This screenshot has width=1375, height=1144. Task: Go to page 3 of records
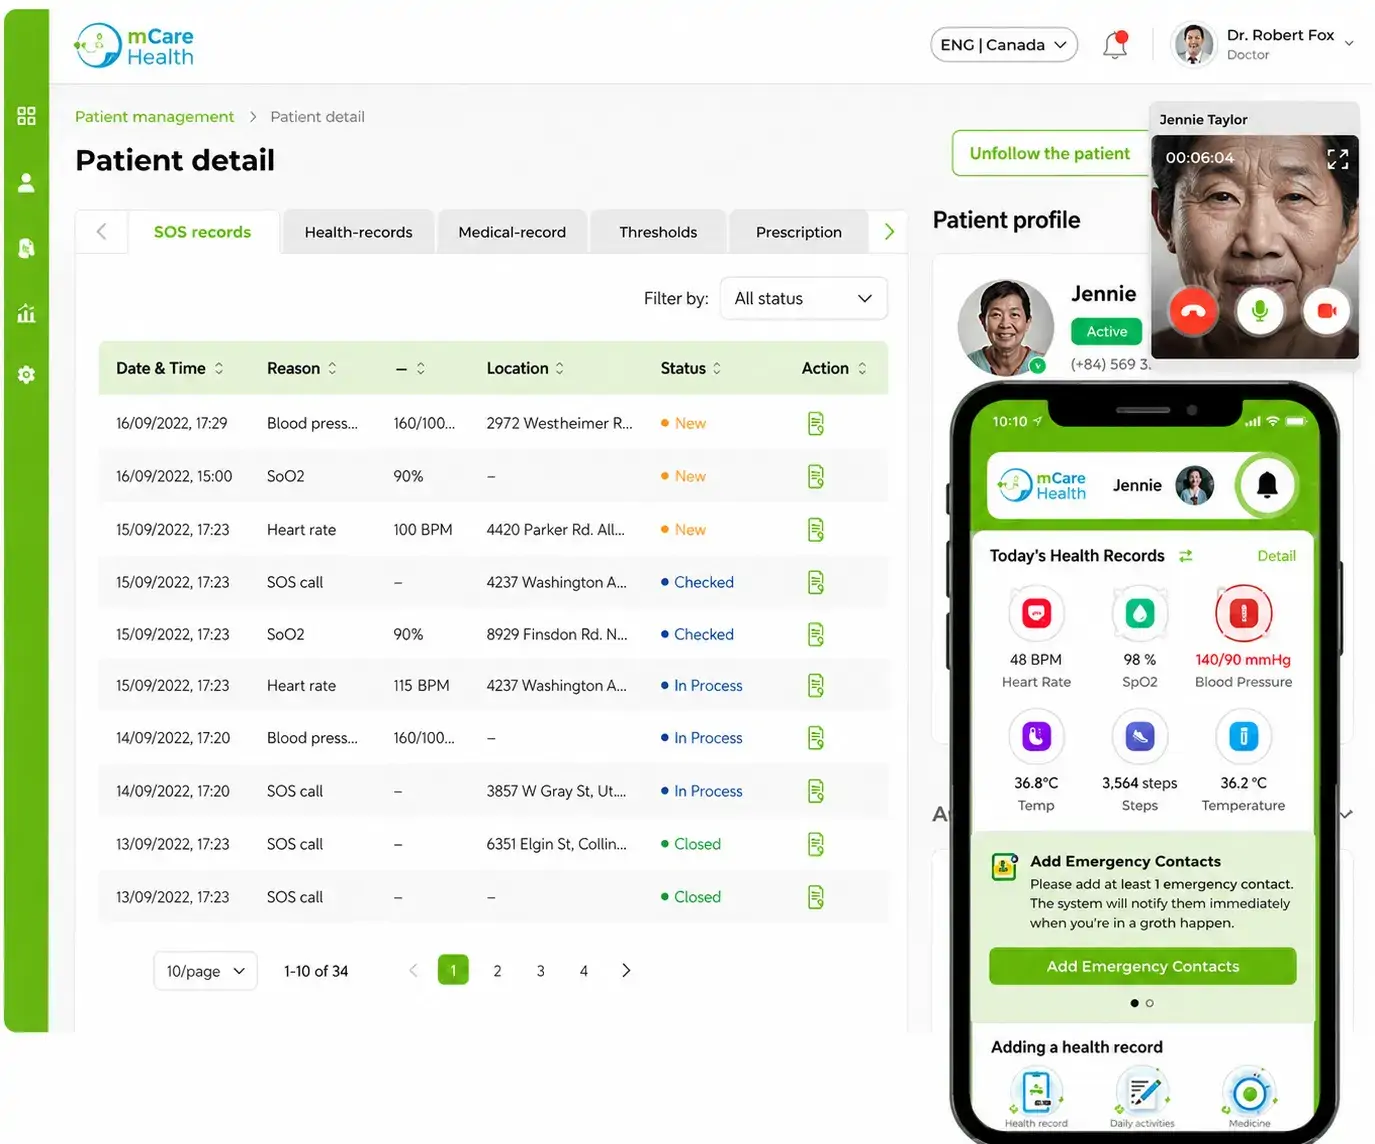[541, 971]
